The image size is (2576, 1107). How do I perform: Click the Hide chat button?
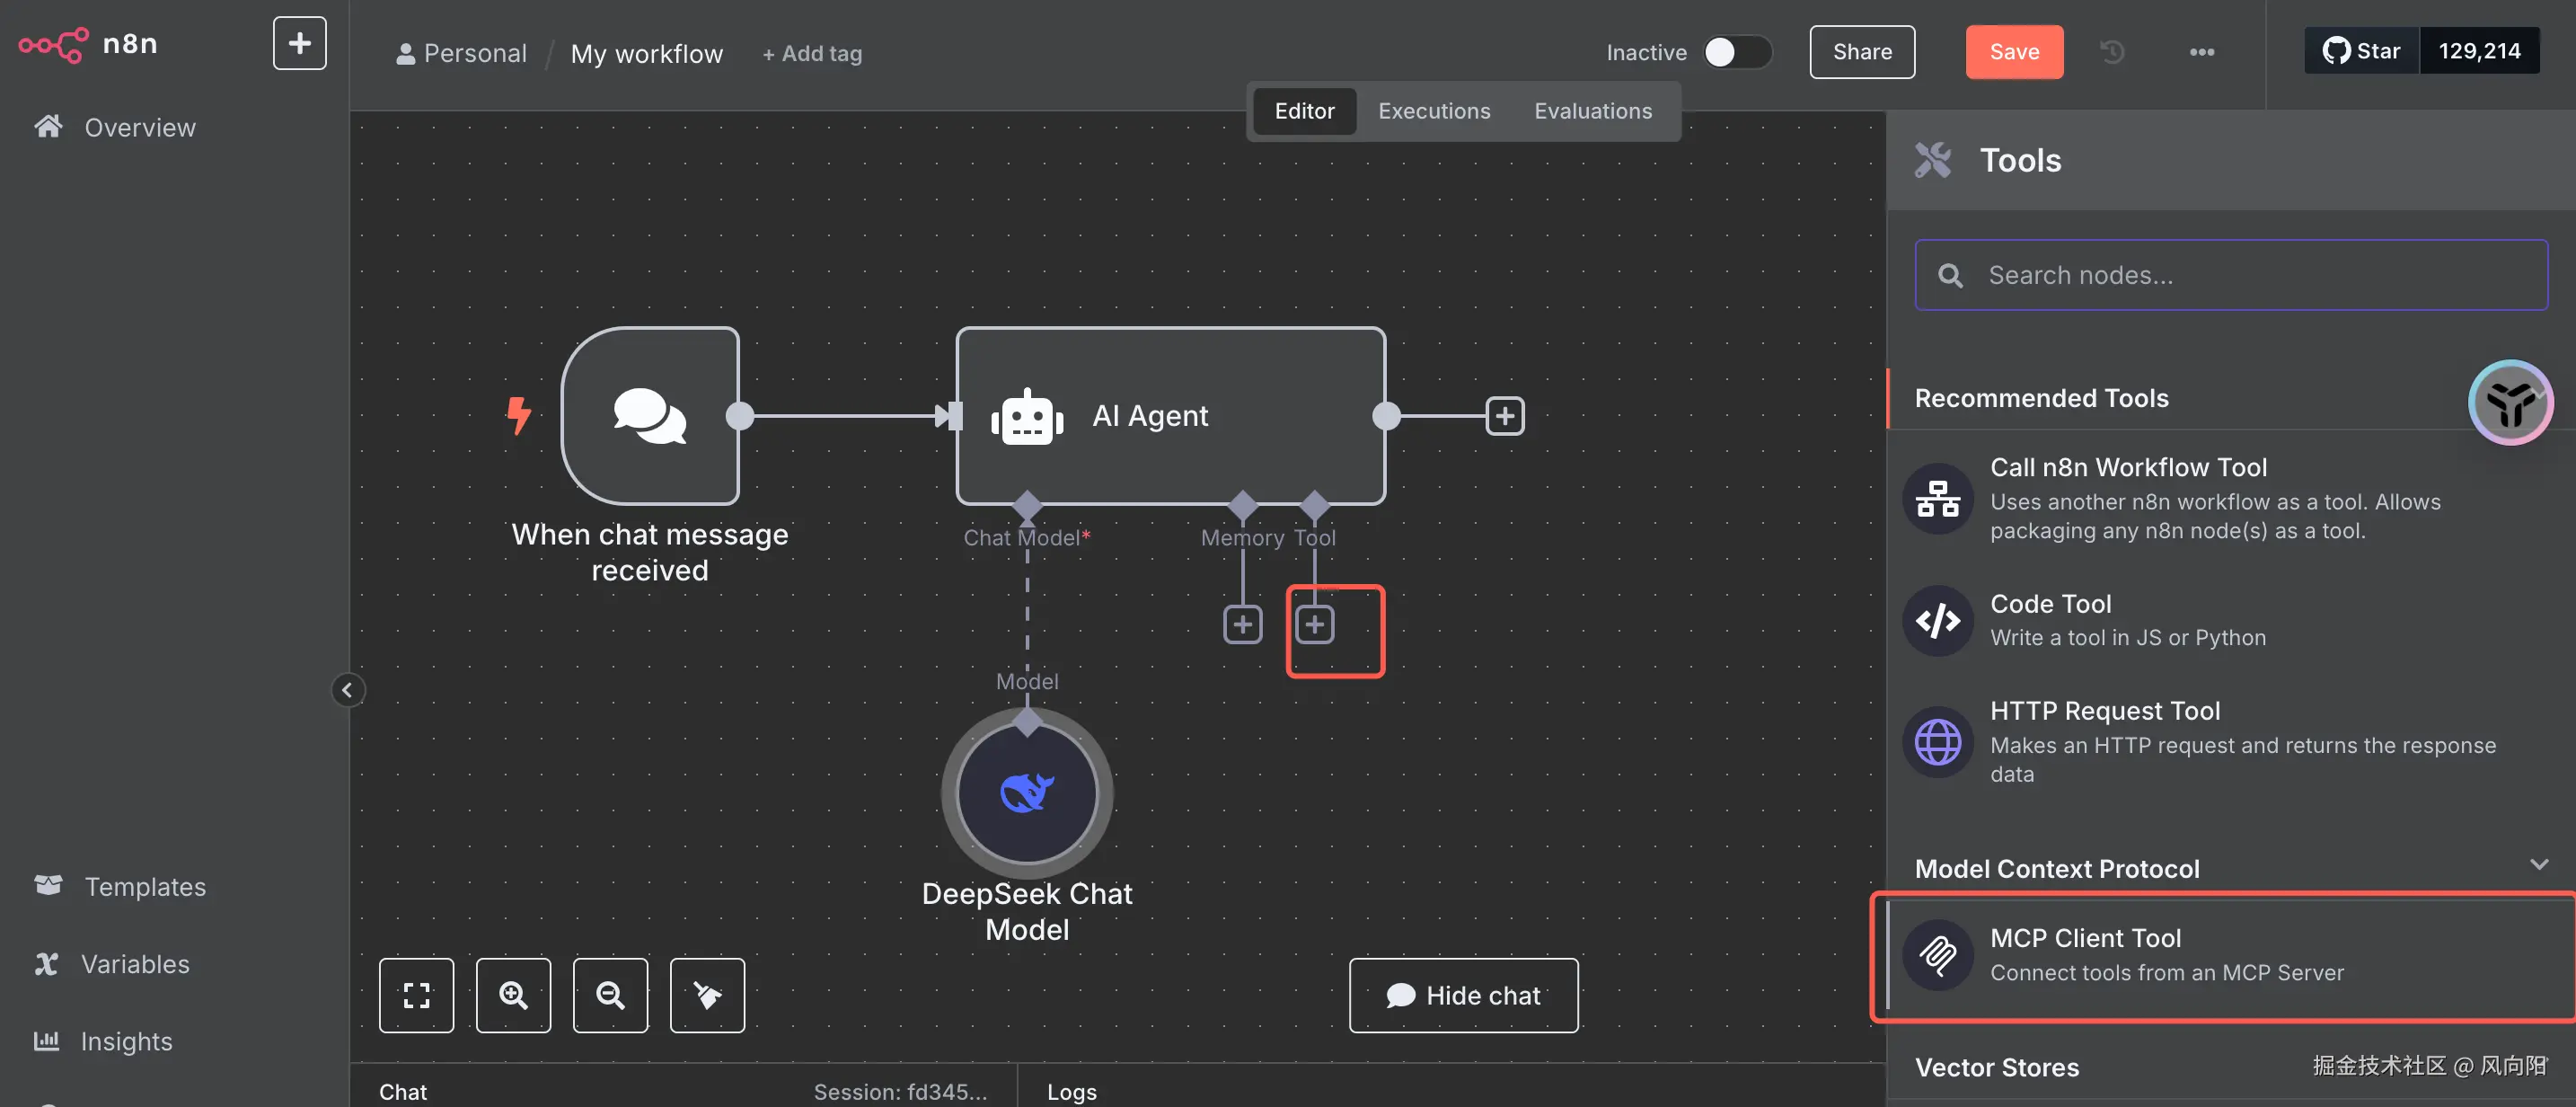(x=1463, y=995)
